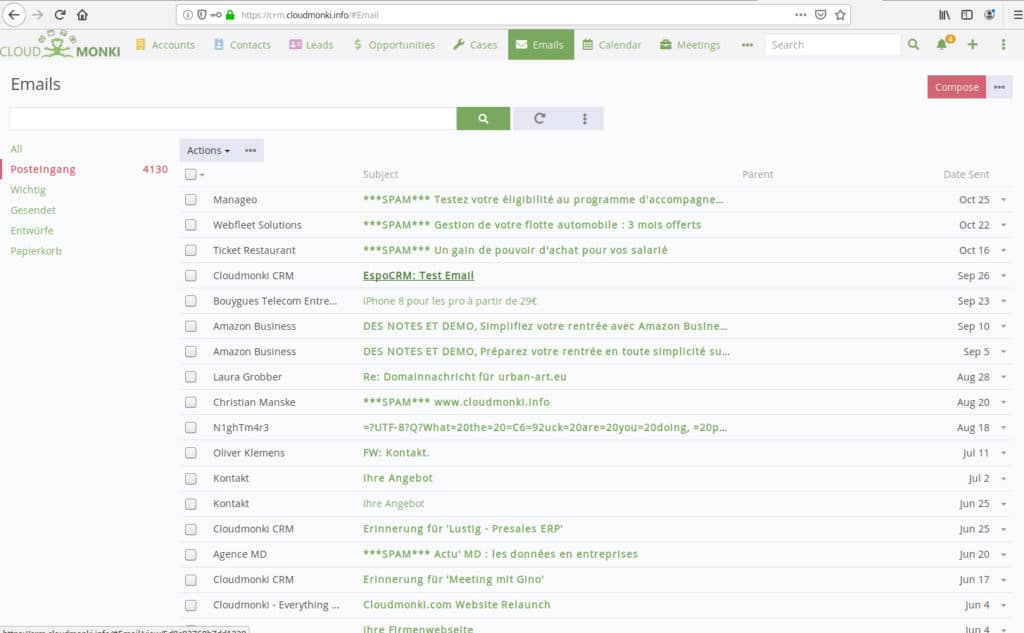
Task: Open 'FW: Kontakt.' email
Action: pos(396,453)
